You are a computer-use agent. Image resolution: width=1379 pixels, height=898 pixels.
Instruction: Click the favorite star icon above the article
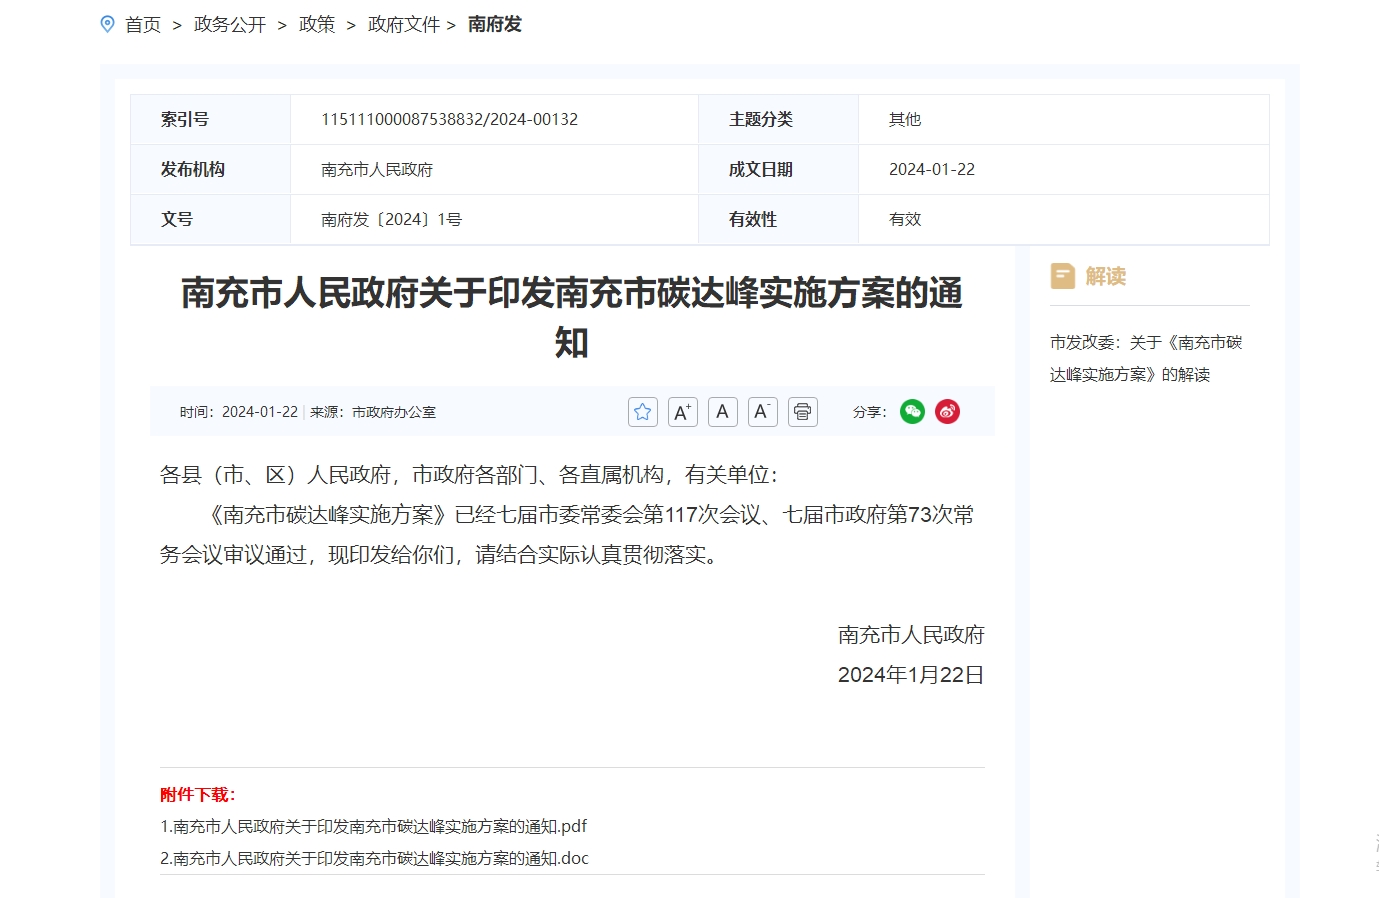(x=642, y=411)
